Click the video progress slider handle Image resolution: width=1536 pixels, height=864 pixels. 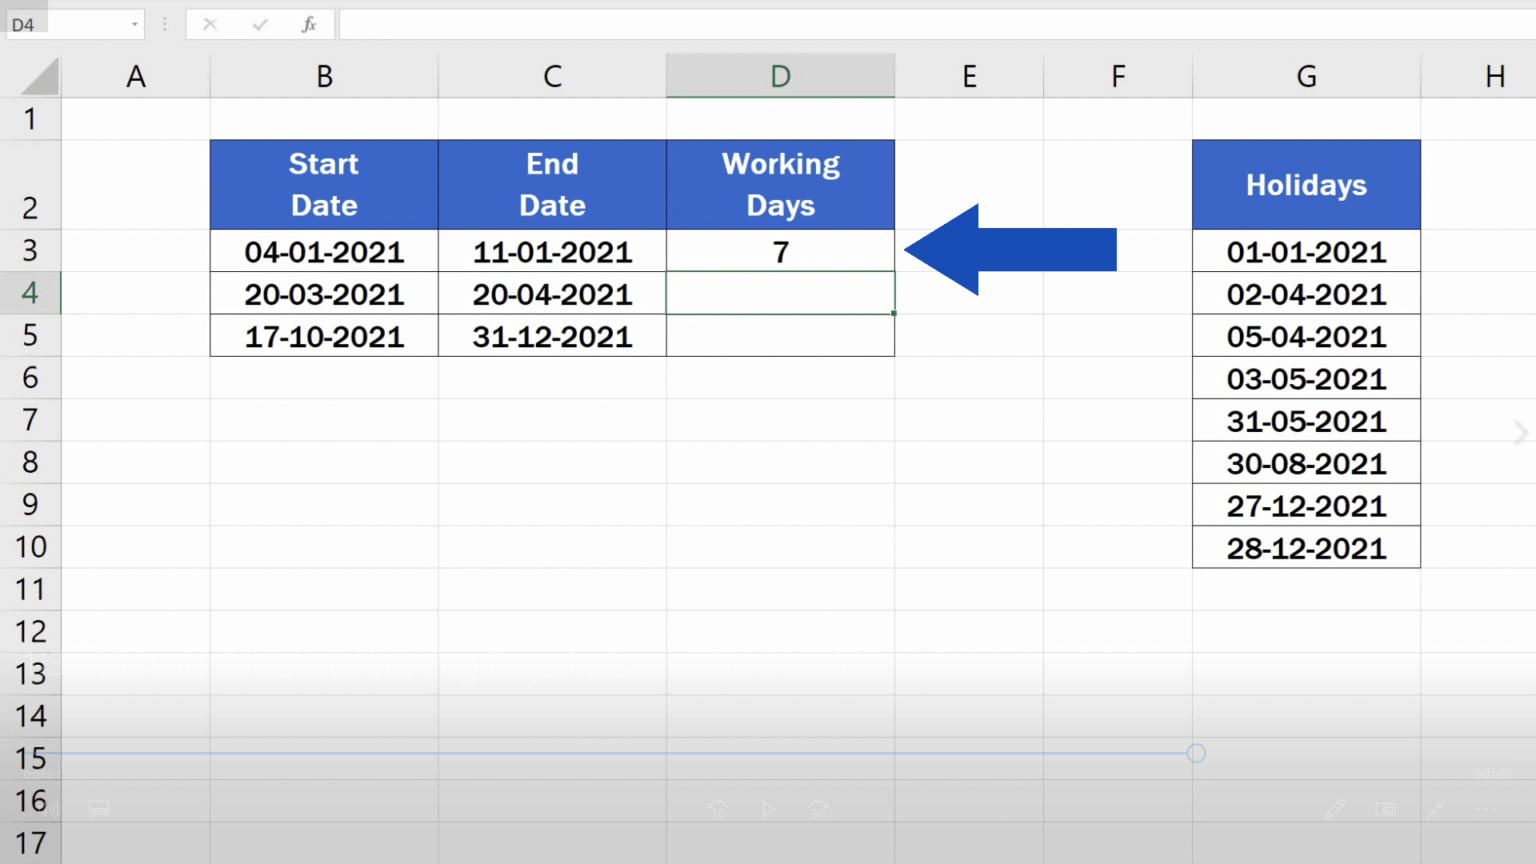tap(1196, 753)
